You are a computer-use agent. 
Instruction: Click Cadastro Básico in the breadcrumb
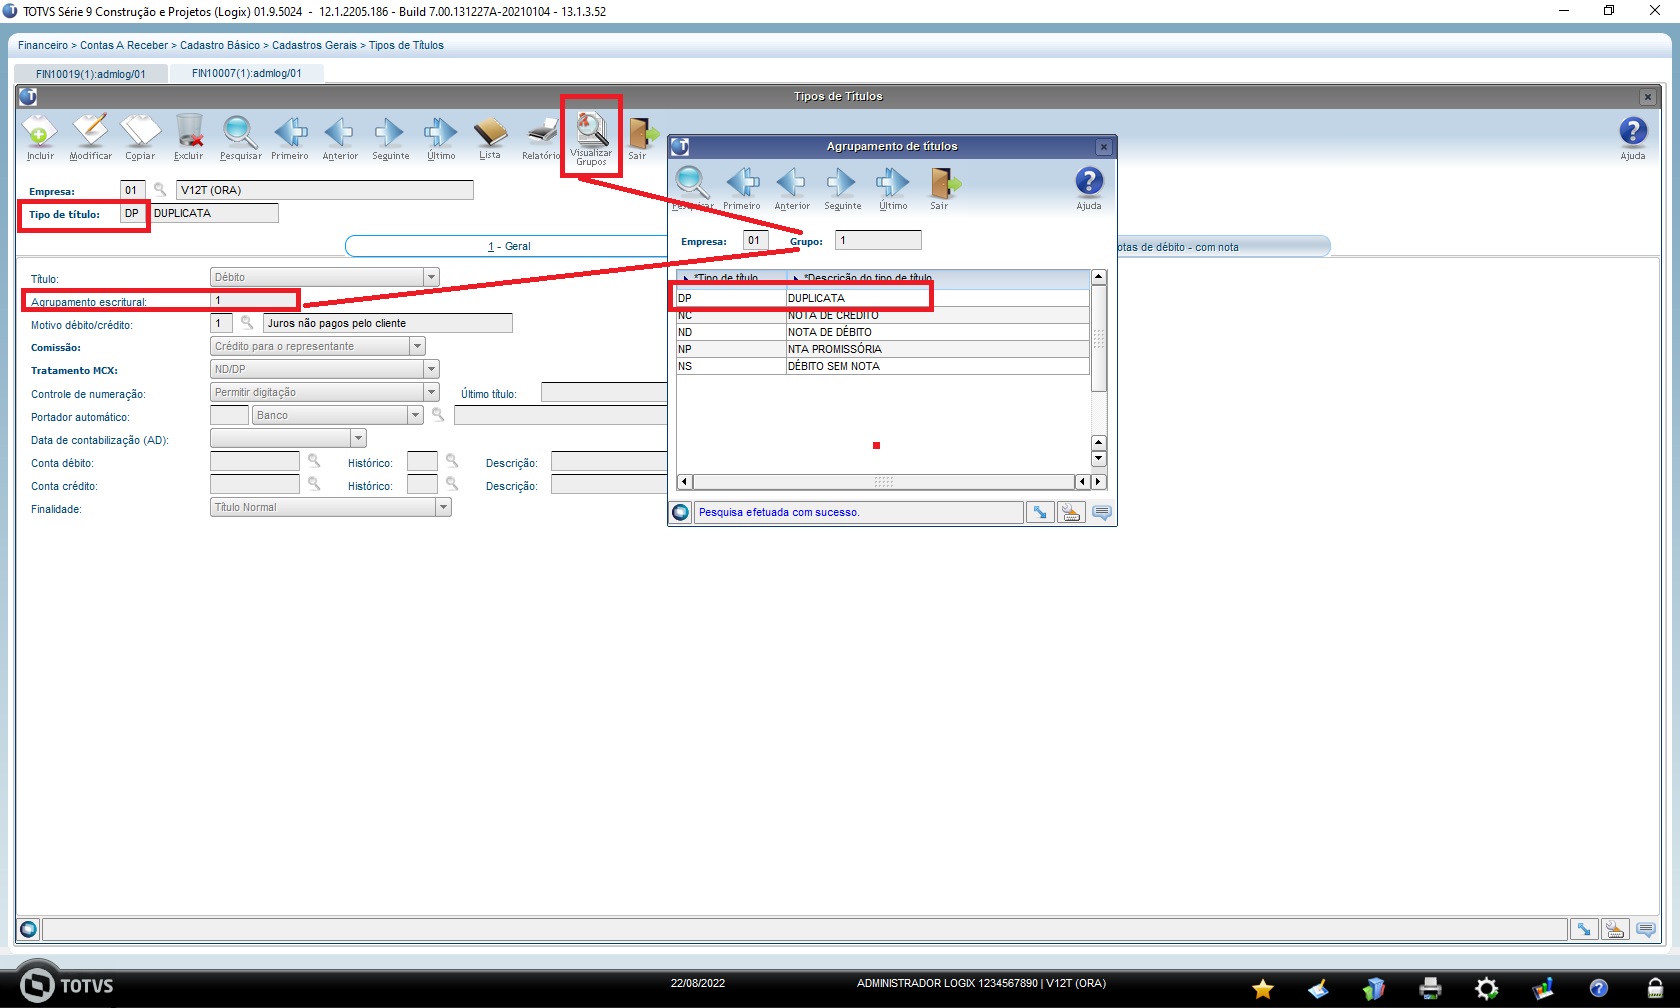point(220,45)
